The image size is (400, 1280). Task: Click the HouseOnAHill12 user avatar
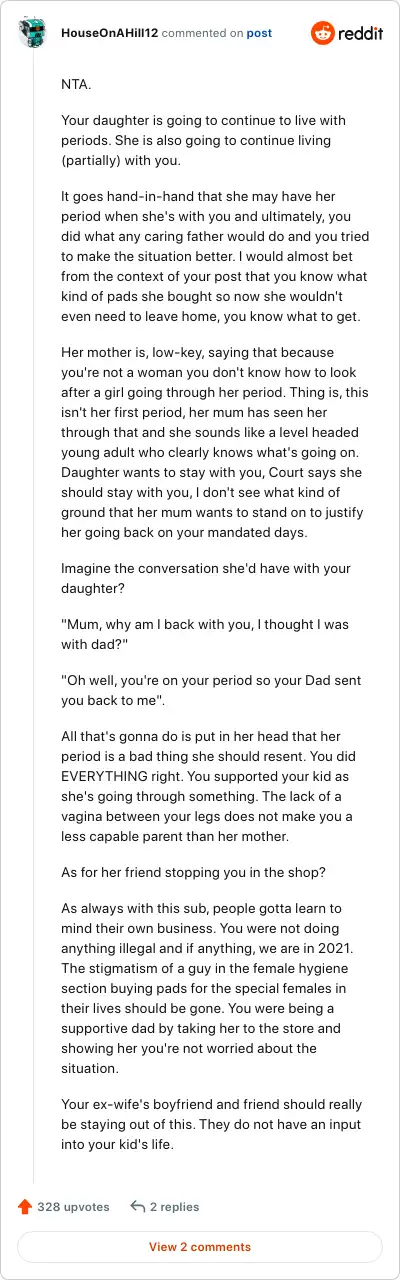click(x=34, y=33)
